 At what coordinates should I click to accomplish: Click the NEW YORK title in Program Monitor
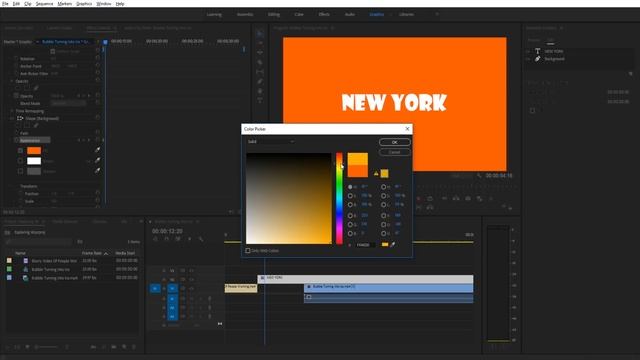click(394, 102)
